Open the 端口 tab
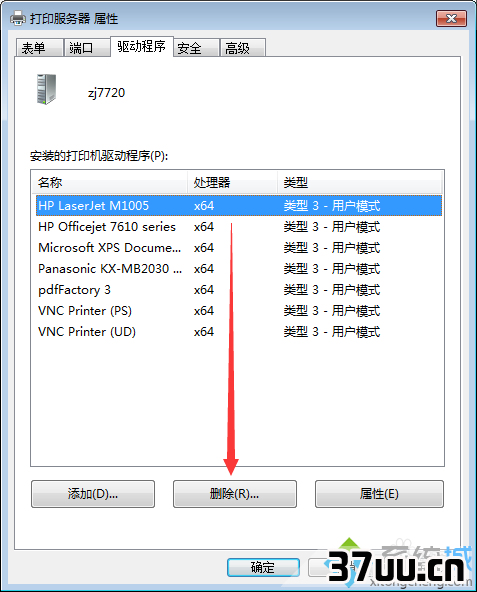The height and width of the screenshot is (592, 477). 87,48
